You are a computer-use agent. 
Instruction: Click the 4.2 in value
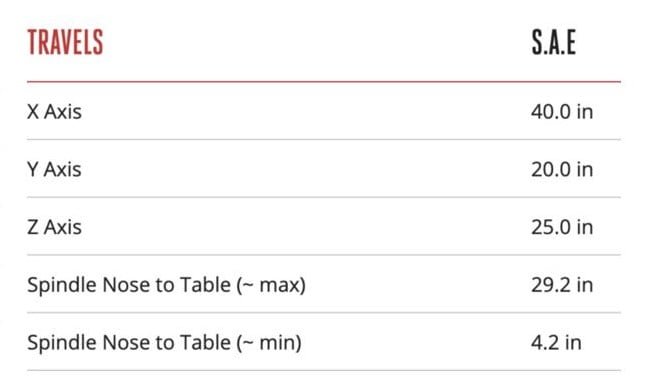click(556, 343)
